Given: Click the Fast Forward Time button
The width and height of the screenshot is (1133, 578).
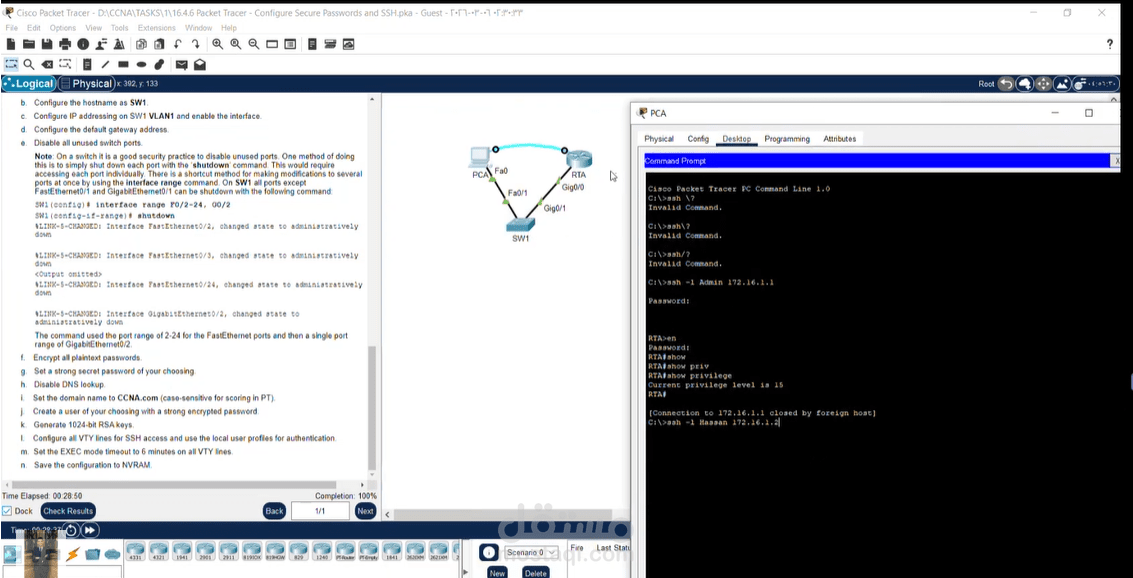Looking at the screenshot, I should pos(90,530).
